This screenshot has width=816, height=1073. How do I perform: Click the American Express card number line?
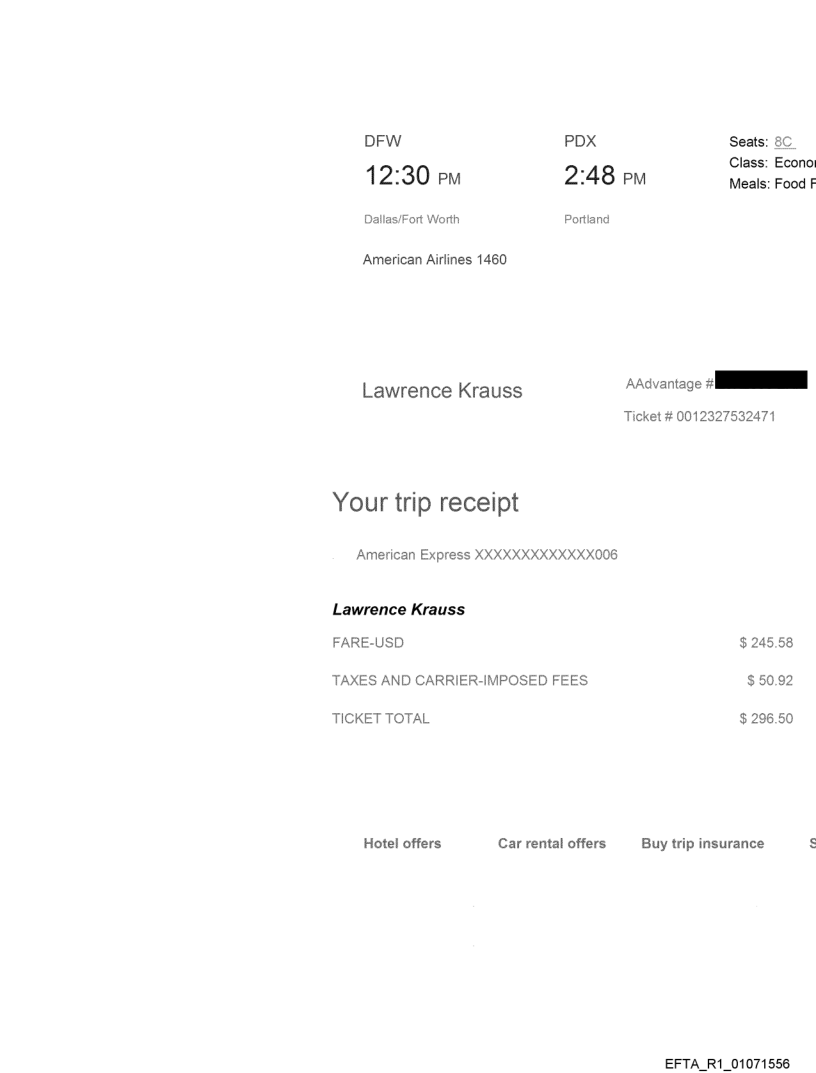tap(486, 556)
